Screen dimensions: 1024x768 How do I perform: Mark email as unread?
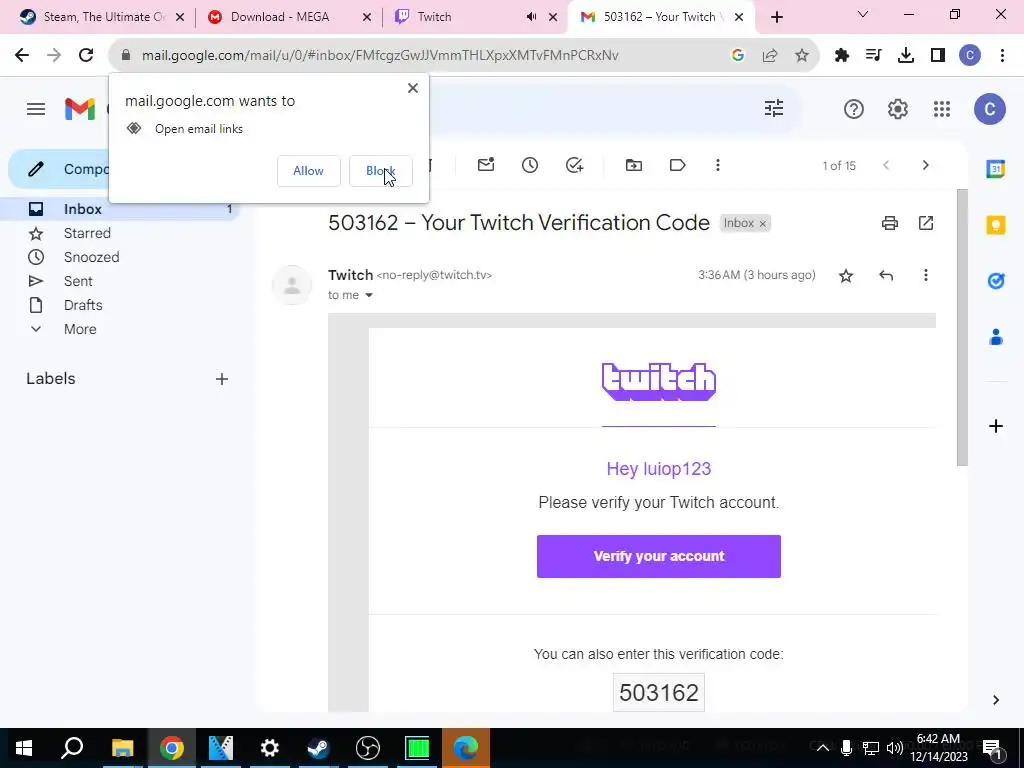(486, 165)
